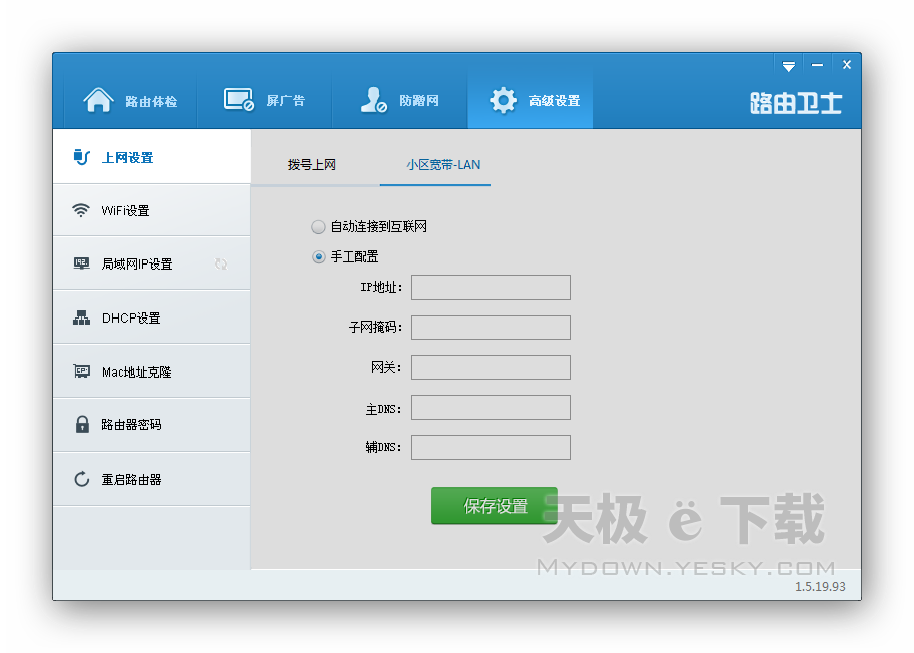The width and height of the screenshot is (914, 653).
Task: Open the Mac地址克隆 device icon
Action: (x=82, y=371)
